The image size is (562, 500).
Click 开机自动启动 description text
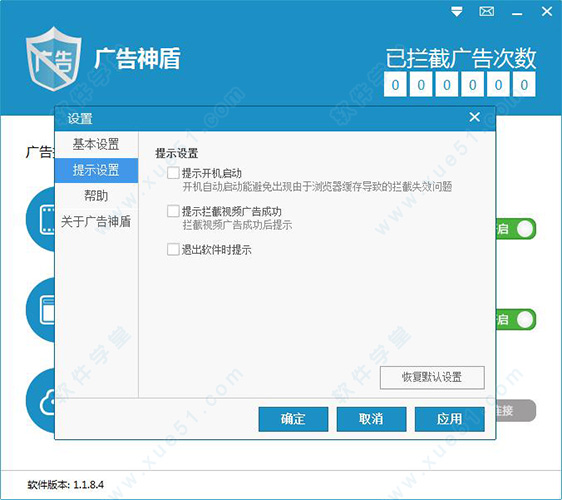(x=317, y=187)
